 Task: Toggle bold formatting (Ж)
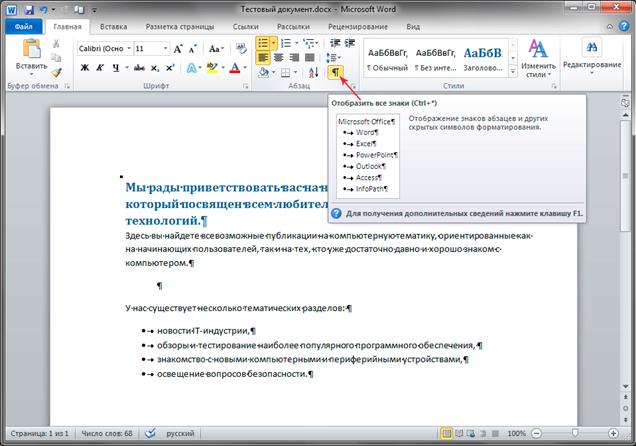coord(85,69)
